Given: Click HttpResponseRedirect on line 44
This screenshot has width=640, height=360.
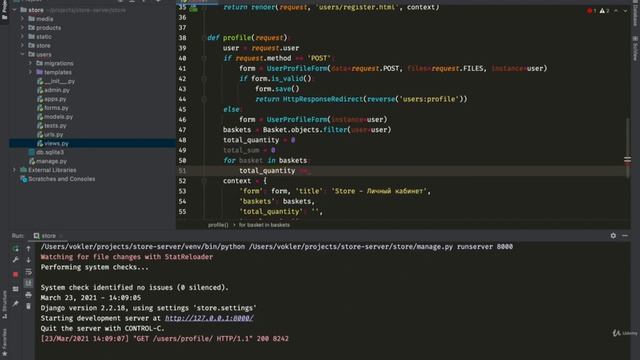Looking at the screenshot, I should [322, 99].
